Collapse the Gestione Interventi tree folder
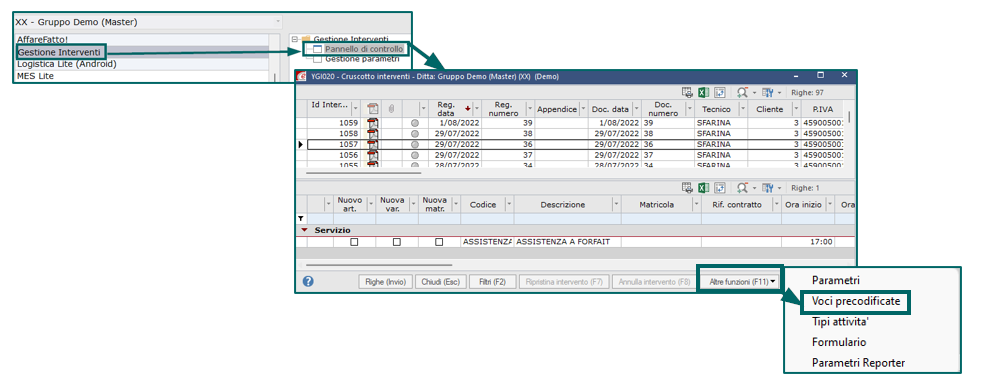The width and height of the screenshot is (983, 387). pyautogui.click(x=294, y=39)
